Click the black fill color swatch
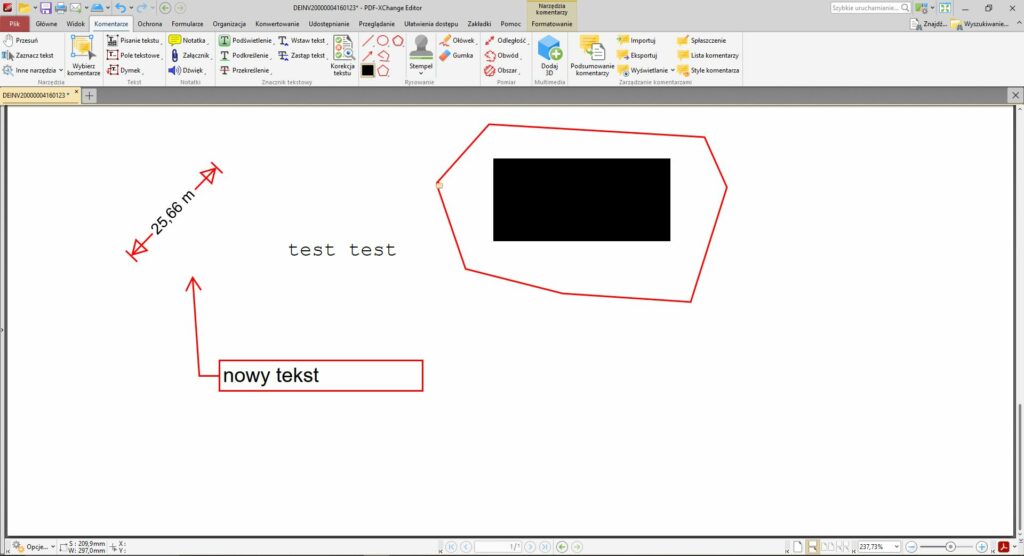Image resolution: width=1024 pixels, height=556 pixels. tap(367, 70)
